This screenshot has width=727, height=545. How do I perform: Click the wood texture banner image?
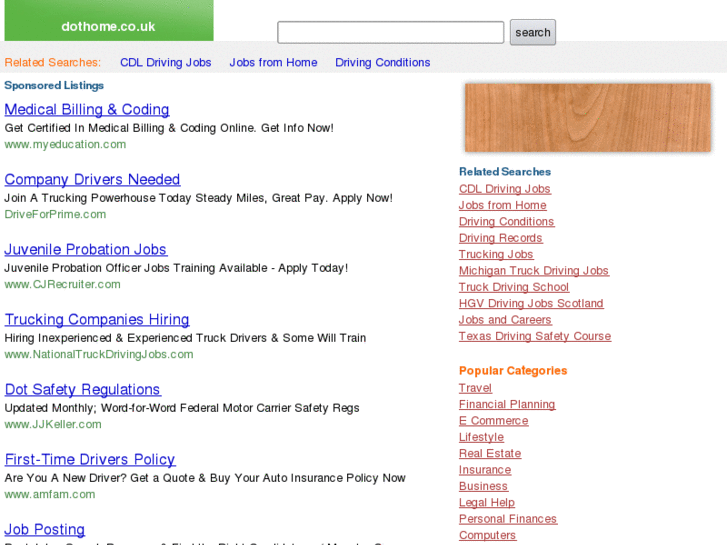(588, 118)
